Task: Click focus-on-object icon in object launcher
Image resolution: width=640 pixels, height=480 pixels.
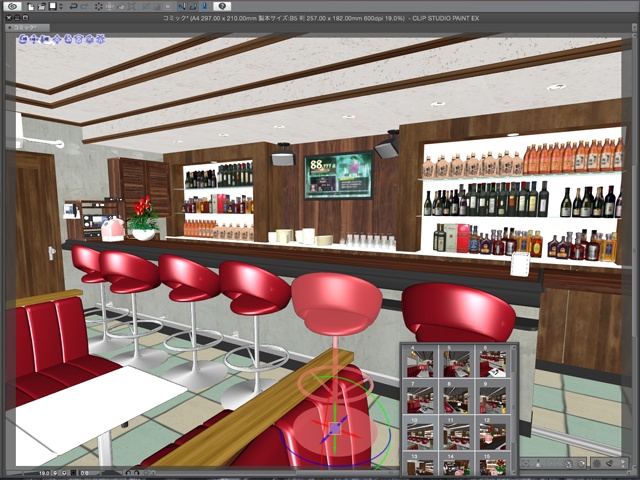Action: 526,463
